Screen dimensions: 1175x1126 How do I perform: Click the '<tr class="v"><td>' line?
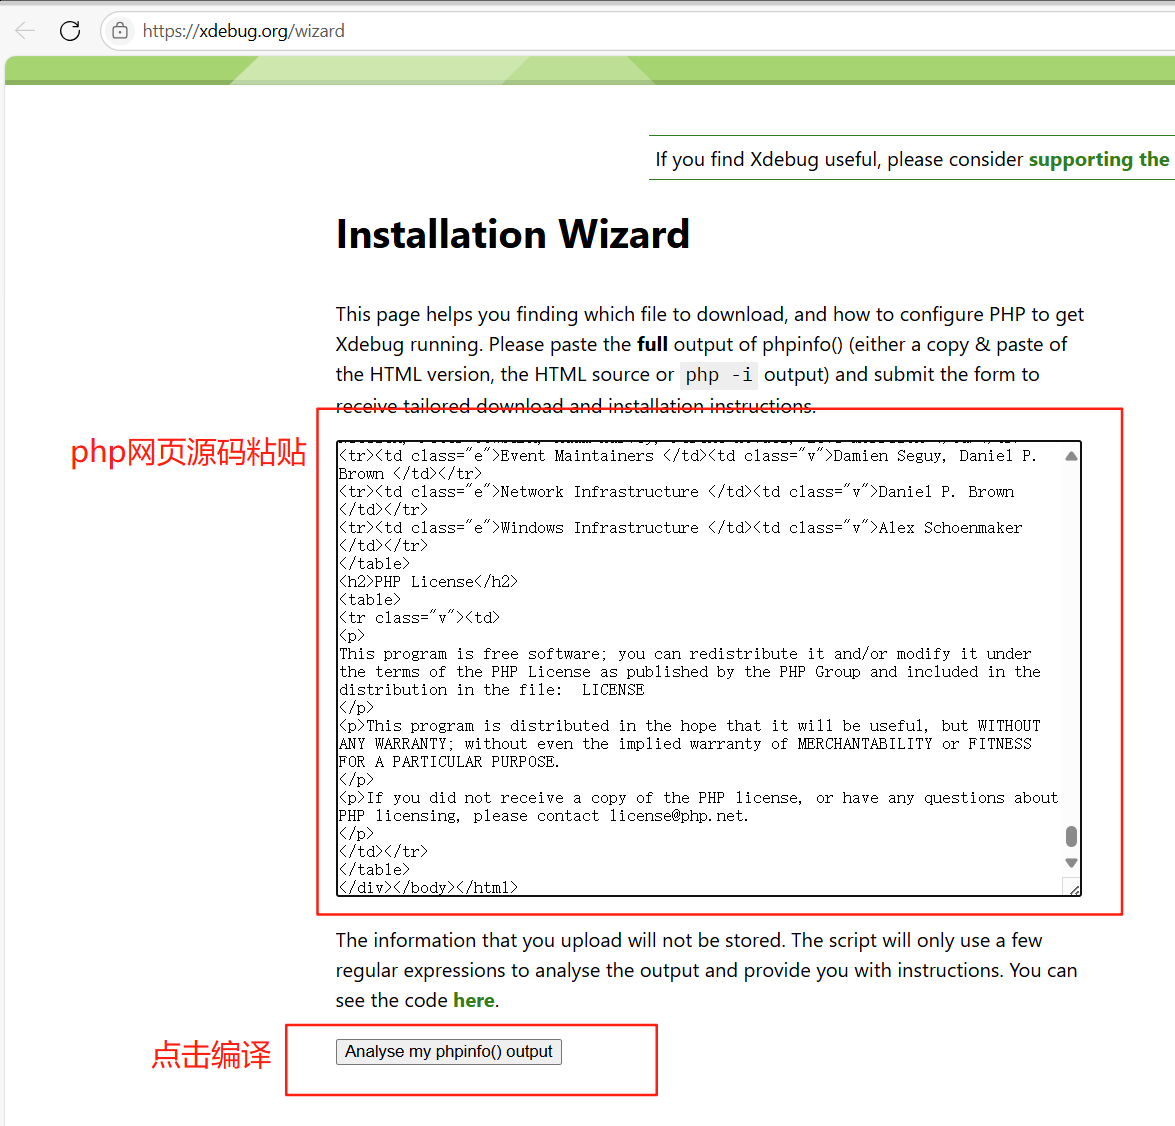419,617
